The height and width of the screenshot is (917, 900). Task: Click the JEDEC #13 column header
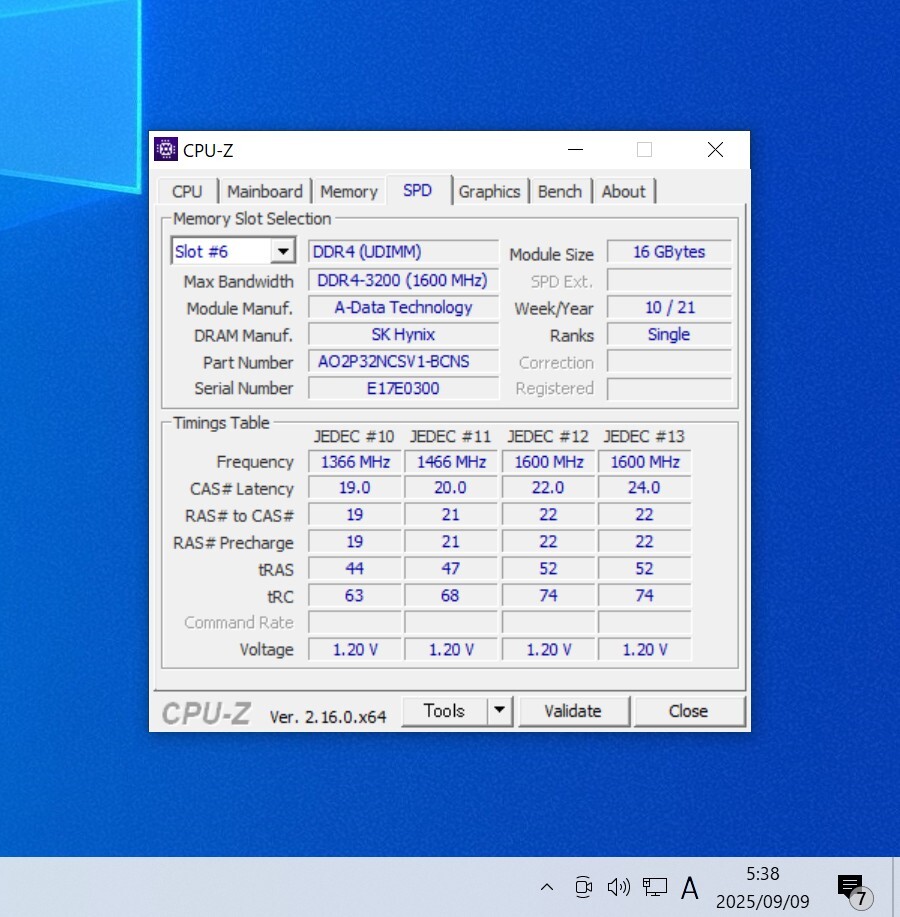click(x=644, y=436)
